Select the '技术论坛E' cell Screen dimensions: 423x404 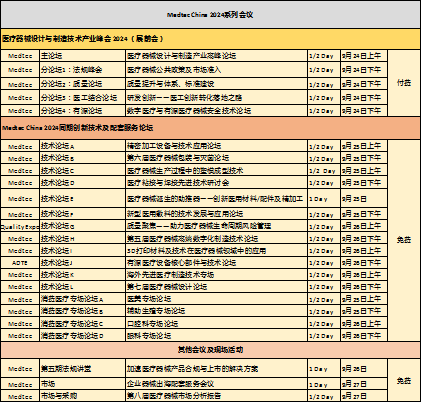pos(82,199)
